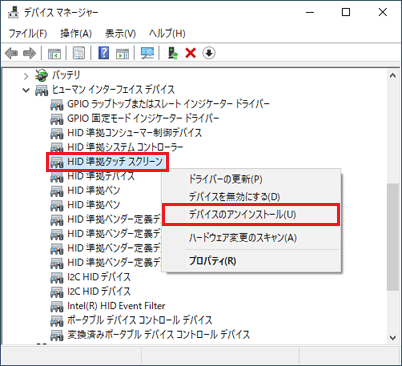Click the vertical scrollbar up arrow

393,76
